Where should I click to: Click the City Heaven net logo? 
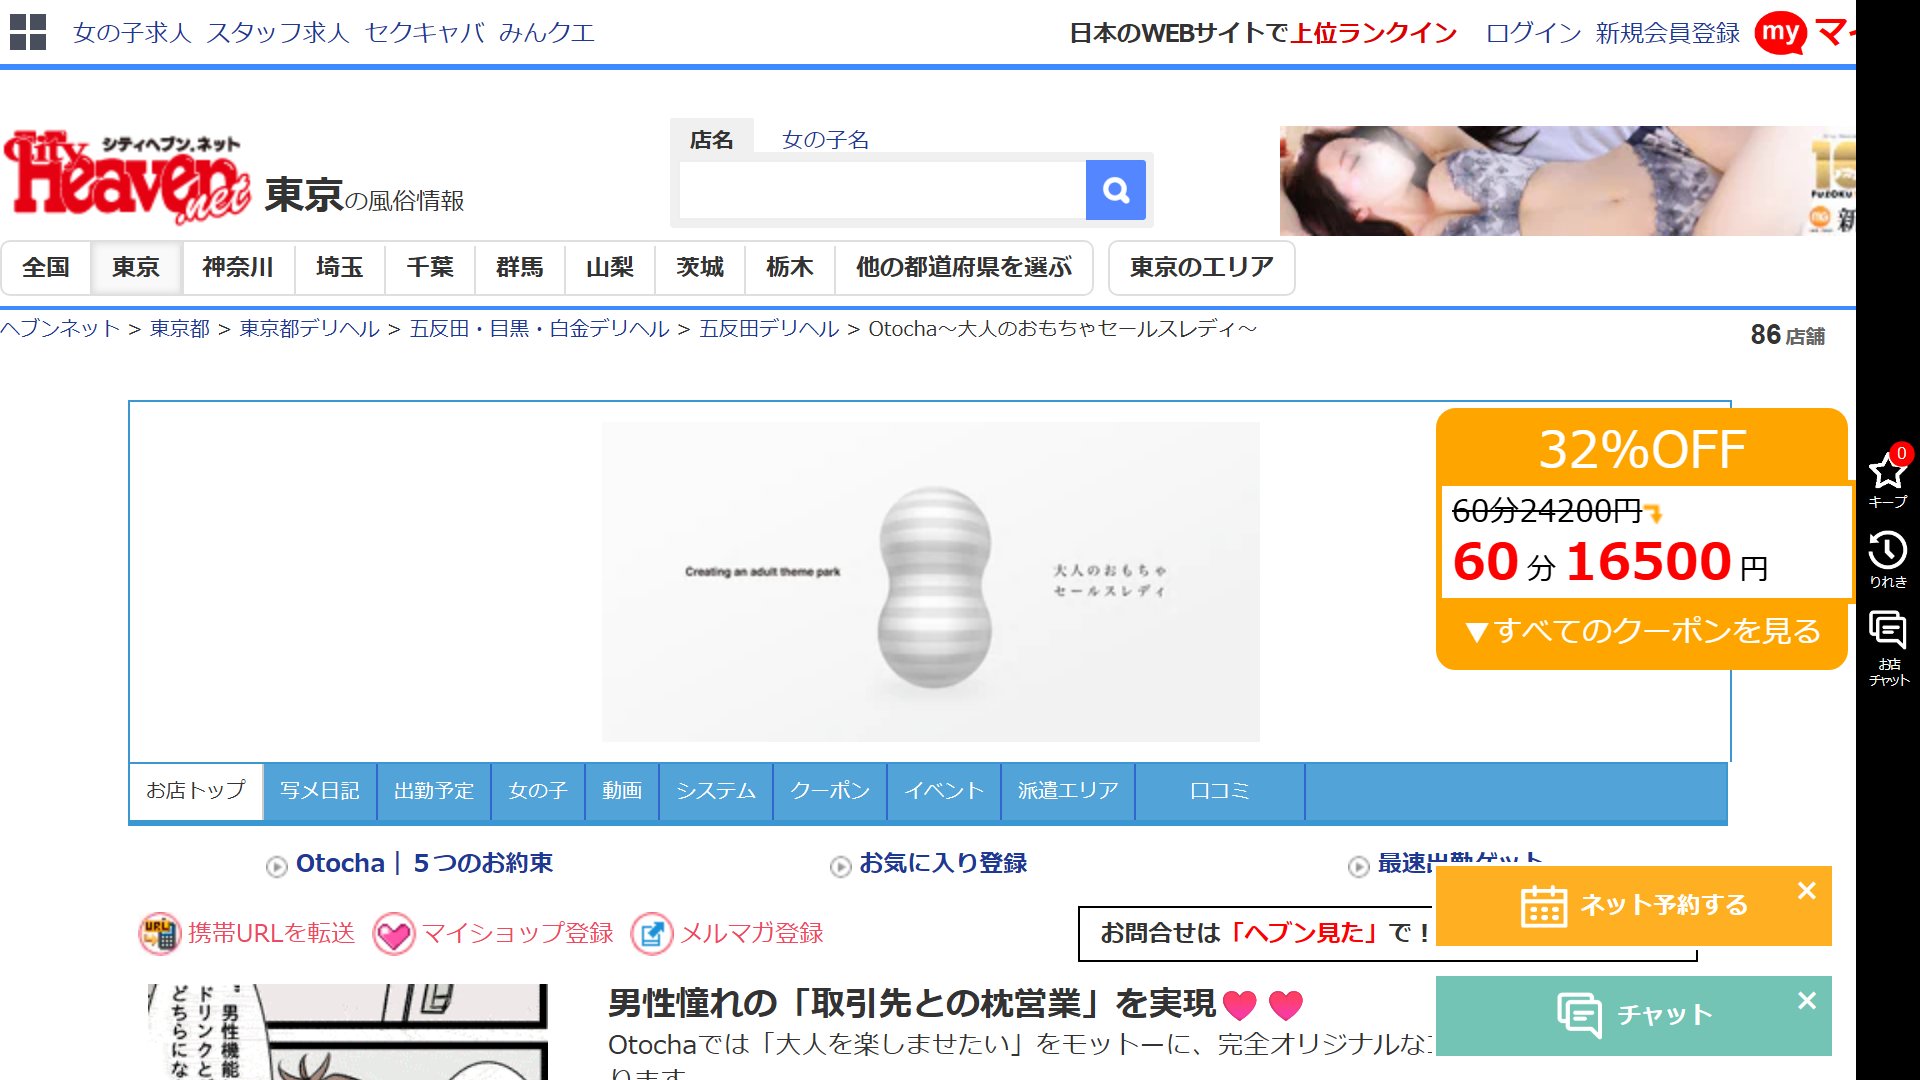click(126, 177)
